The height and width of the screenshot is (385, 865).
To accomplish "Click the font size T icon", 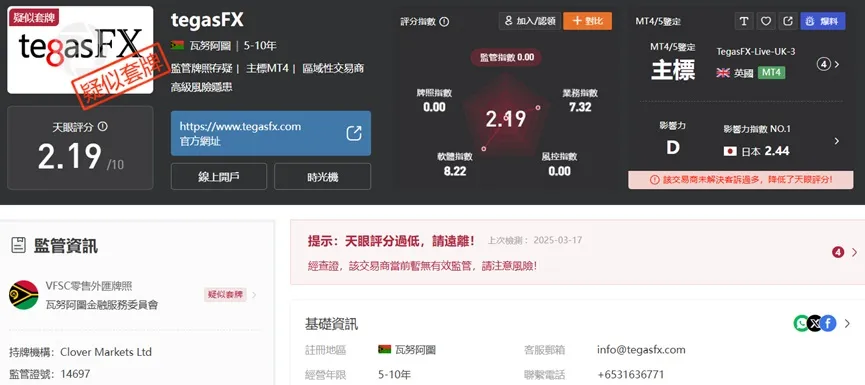I will pyautogui.click(x=744, y=21).
